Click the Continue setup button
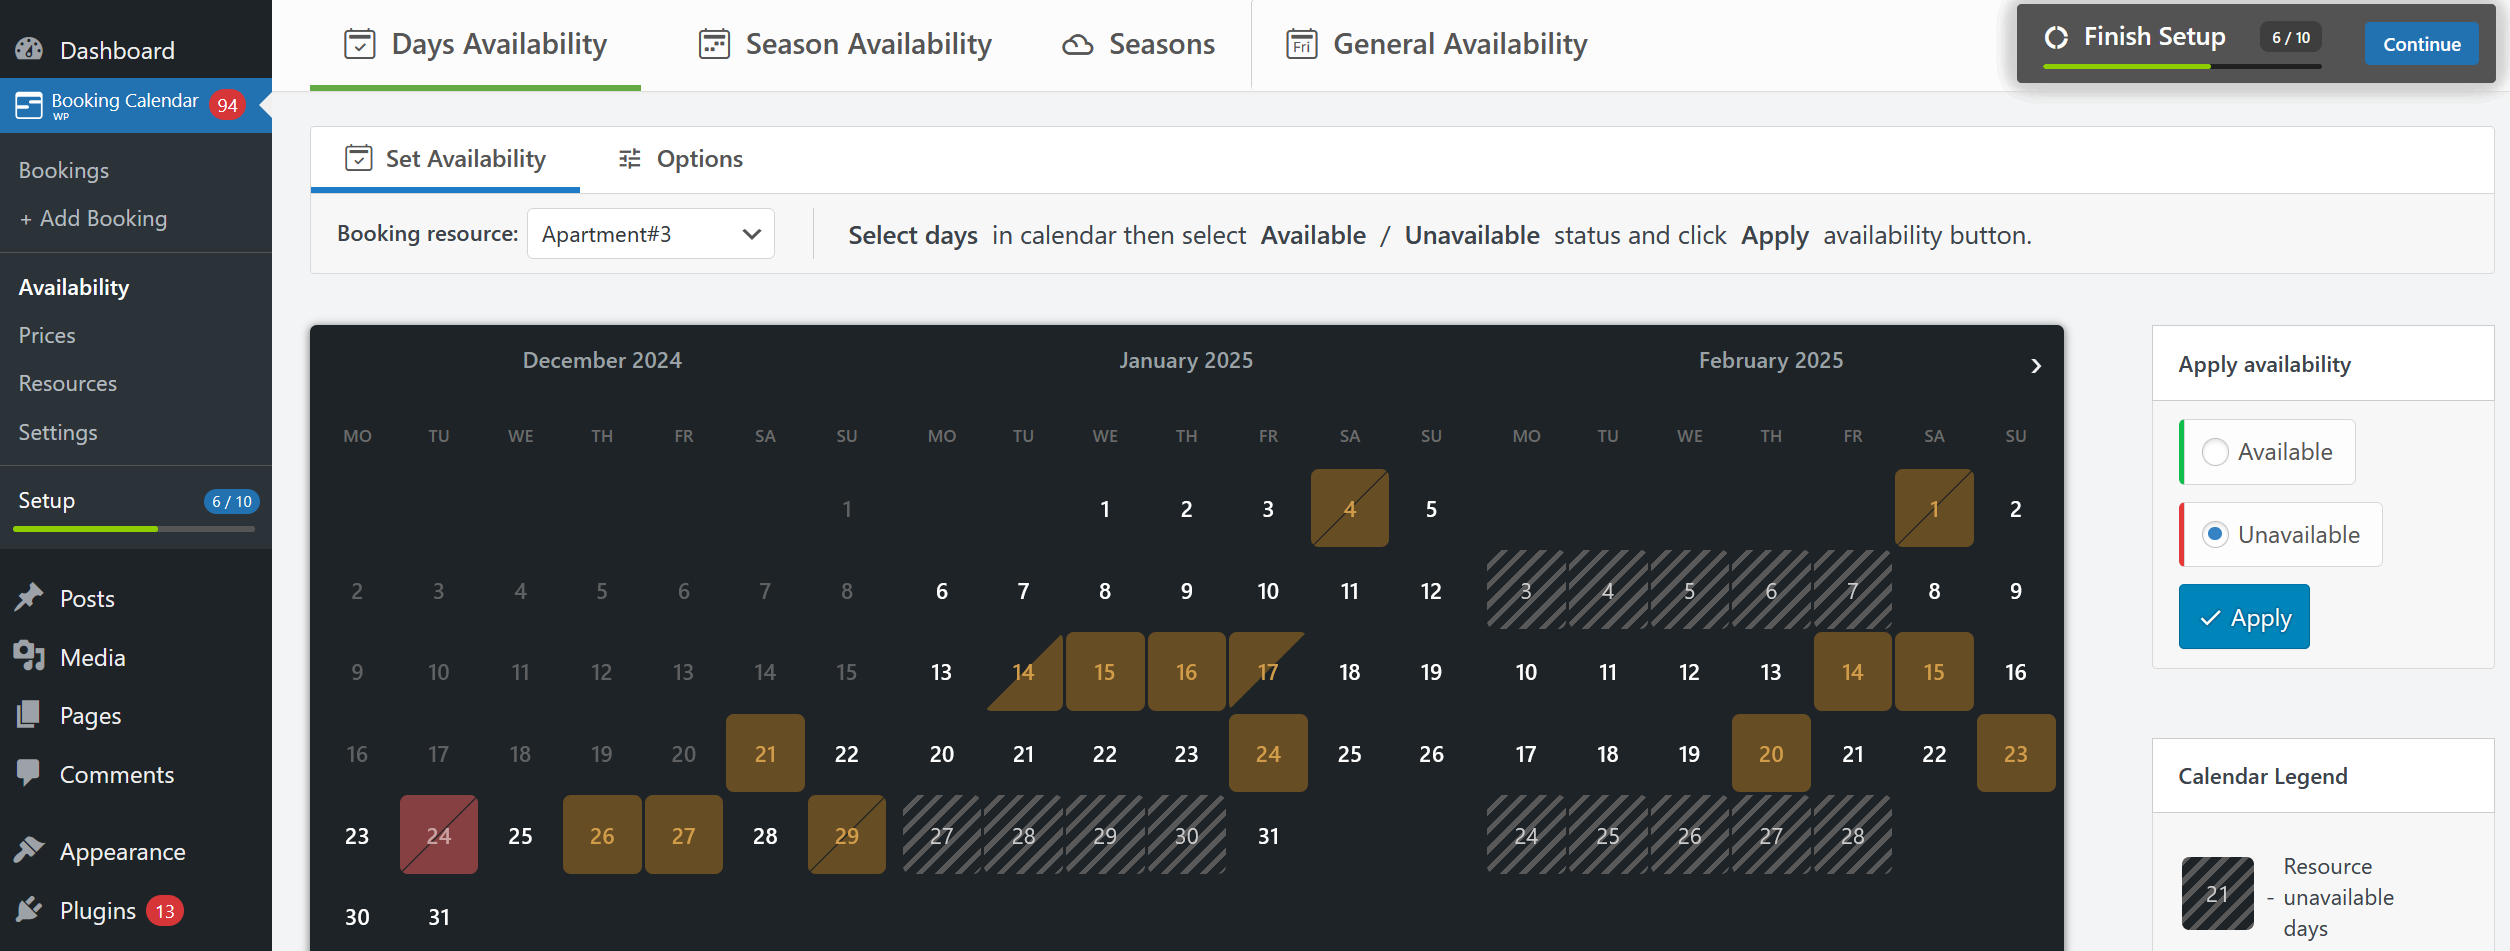This screenshot has height=951, width=2510. pyautogui.click(x=2421, y=44)
